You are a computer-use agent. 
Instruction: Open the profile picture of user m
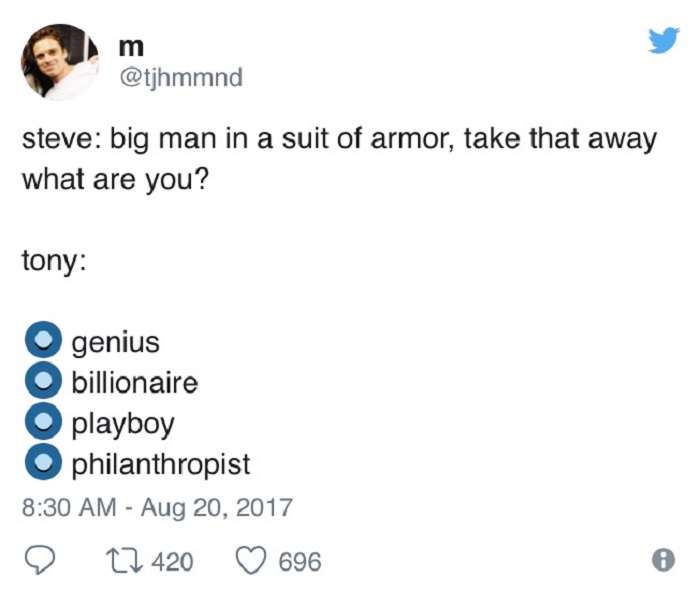pos(59,62)
